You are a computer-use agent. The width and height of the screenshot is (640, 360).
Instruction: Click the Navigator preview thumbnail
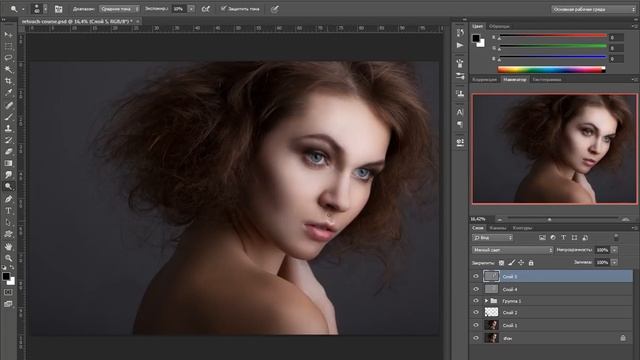coord(554,149)
